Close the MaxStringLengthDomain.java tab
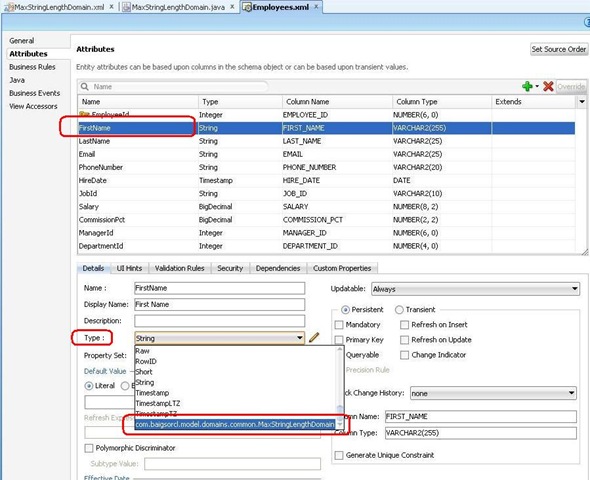The image size is (590, 480). tap(232, 7)
